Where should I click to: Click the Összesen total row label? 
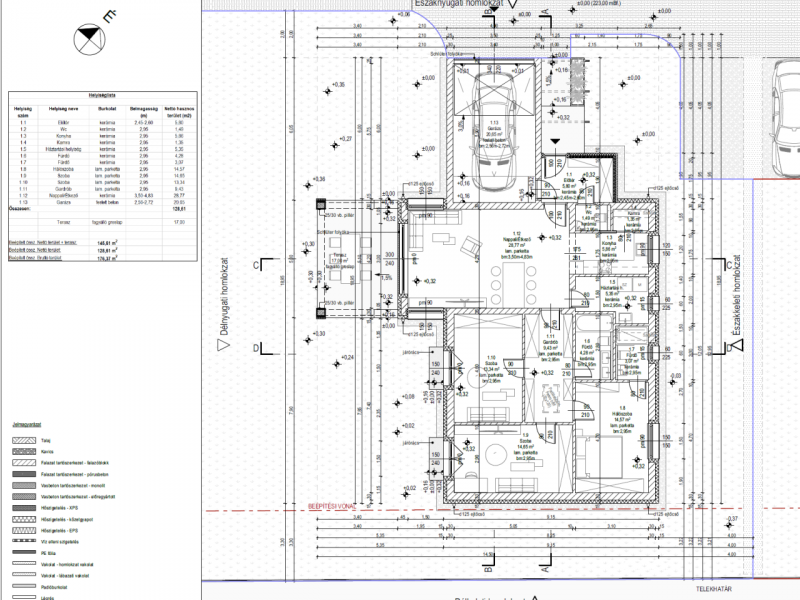click(19, 209)
